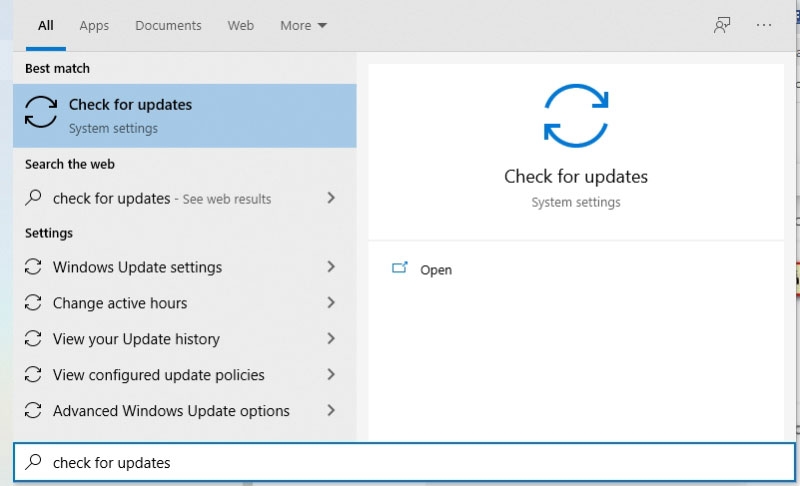Click Check for updates title in preview pane
The image size is (800, 486).
click(x=576, y=176)
